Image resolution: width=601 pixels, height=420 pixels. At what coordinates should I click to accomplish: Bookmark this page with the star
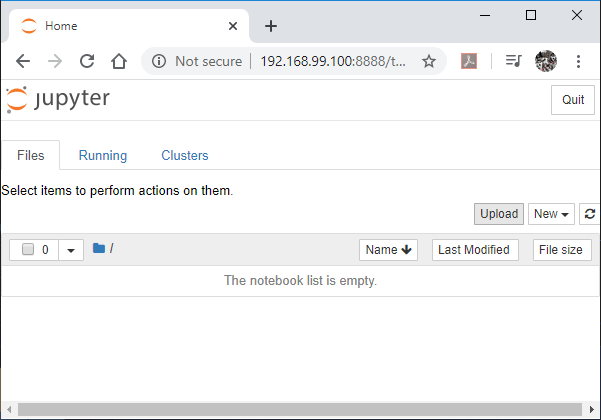pyautogui.click(x=429, y=61)
